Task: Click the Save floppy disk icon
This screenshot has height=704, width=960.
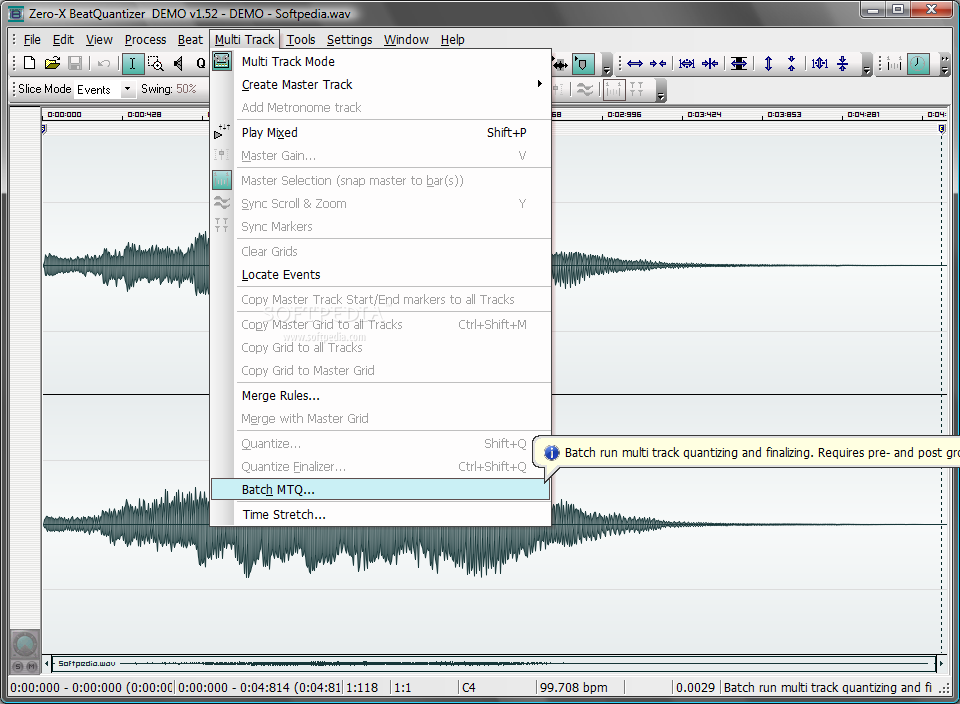Action: (x=75, y=63)
